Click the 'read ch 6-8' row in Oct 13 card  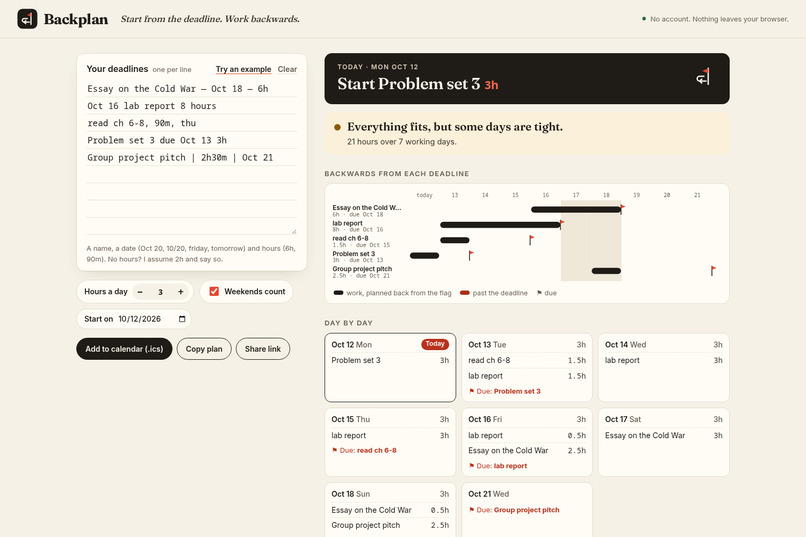click(x=527, y=361)
